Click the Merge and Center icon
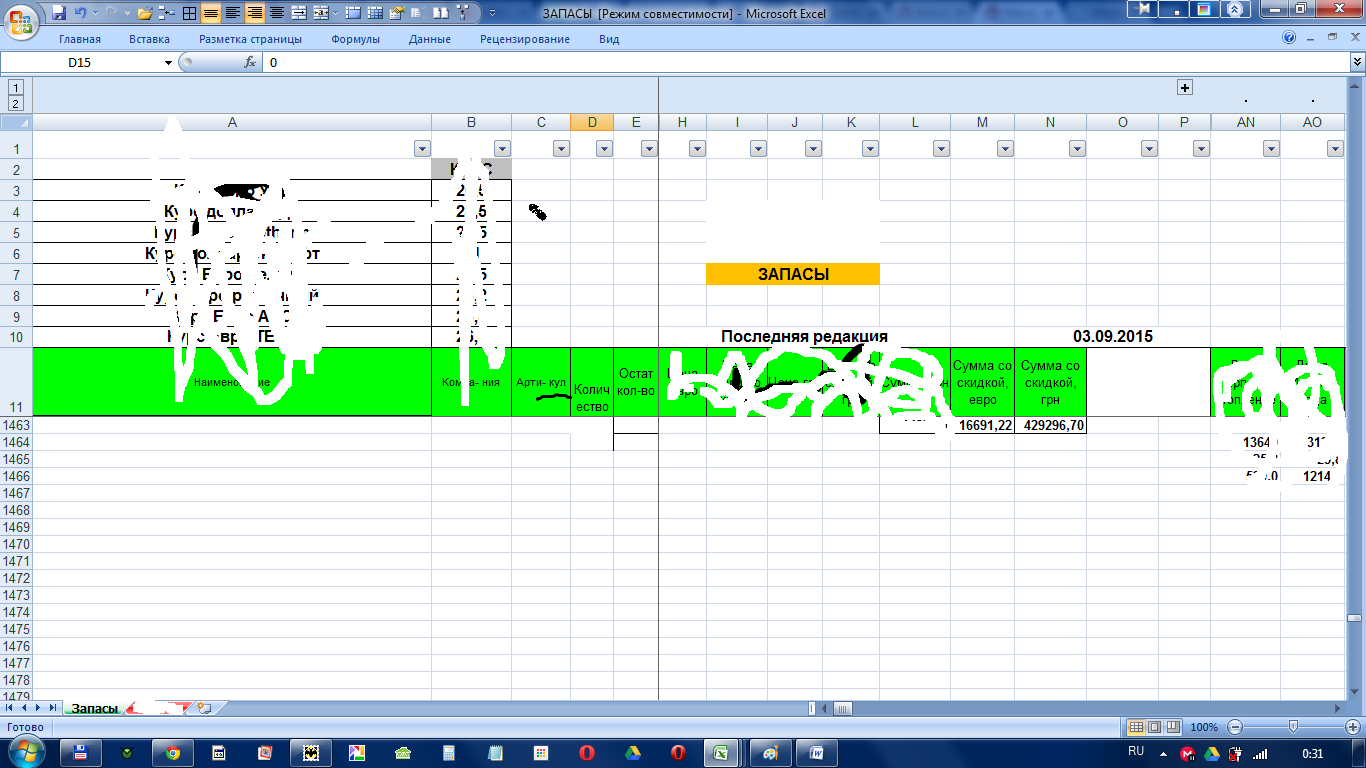The image size is (1366, 768). 319,13
